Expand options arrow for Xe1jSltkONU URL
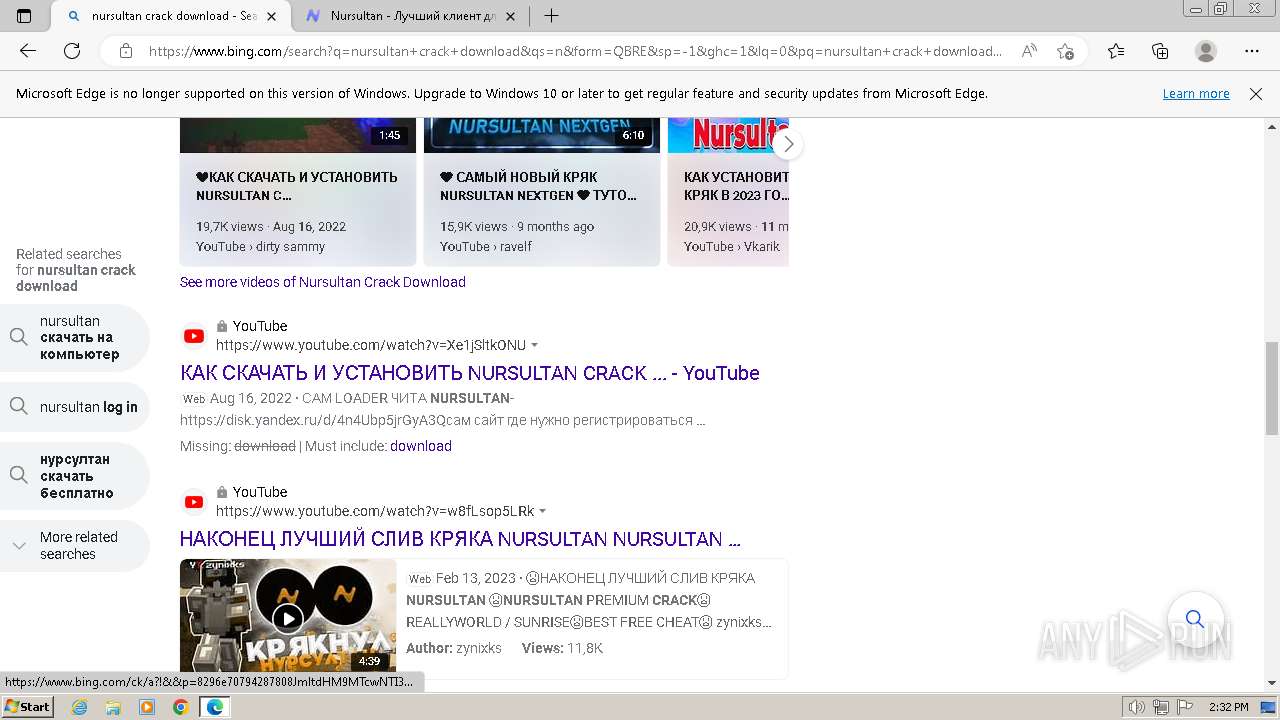 point(535,345)
